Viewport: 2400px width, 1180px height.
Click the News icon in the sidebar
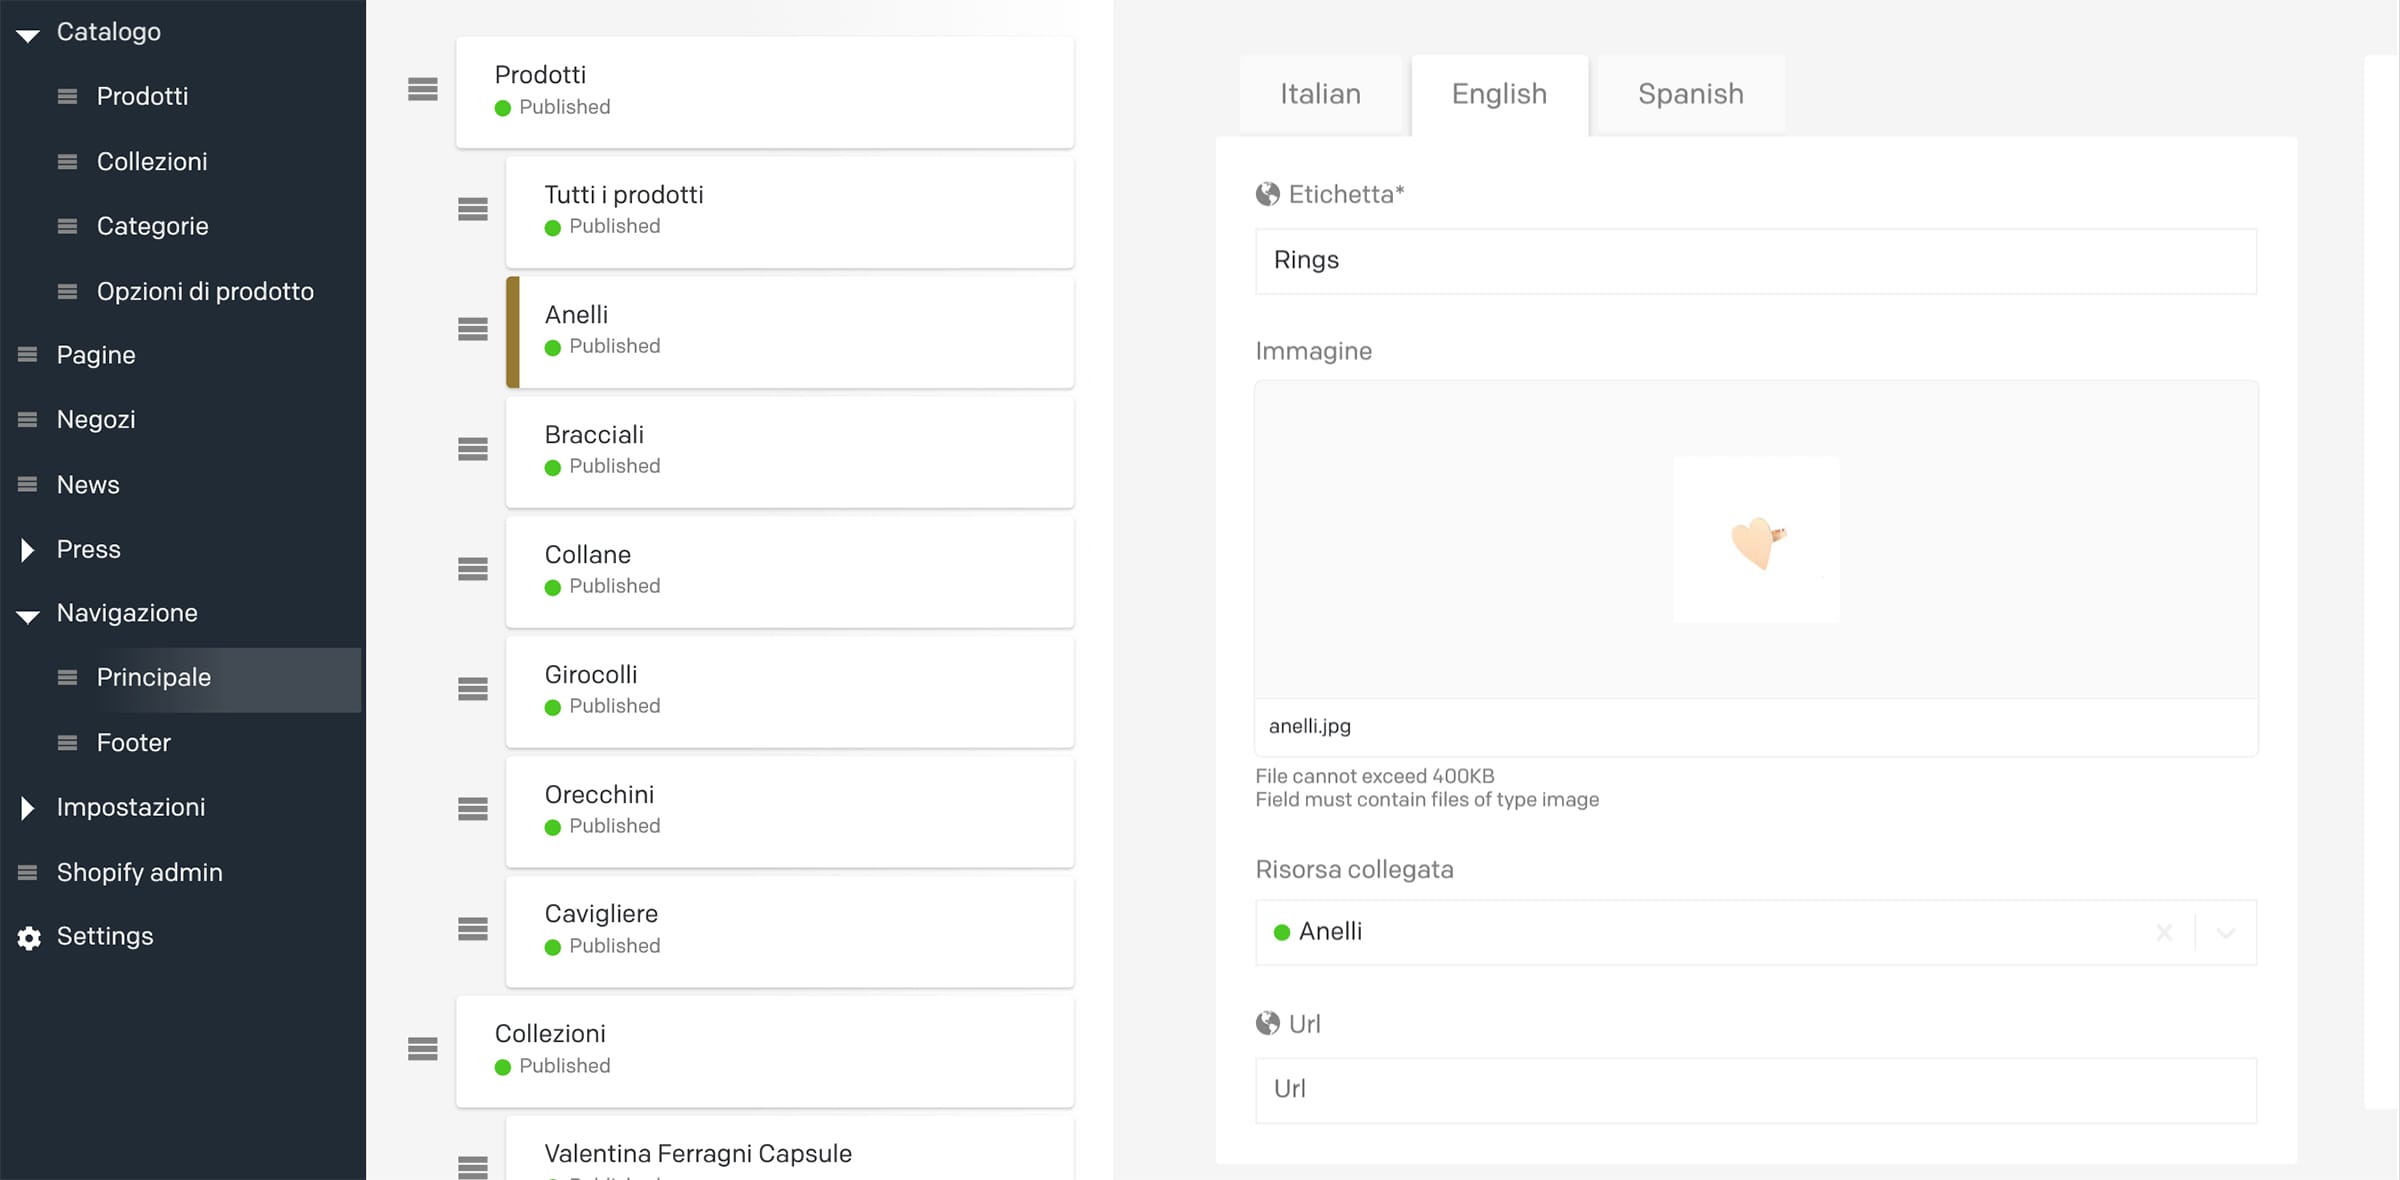tap(27, 484)
